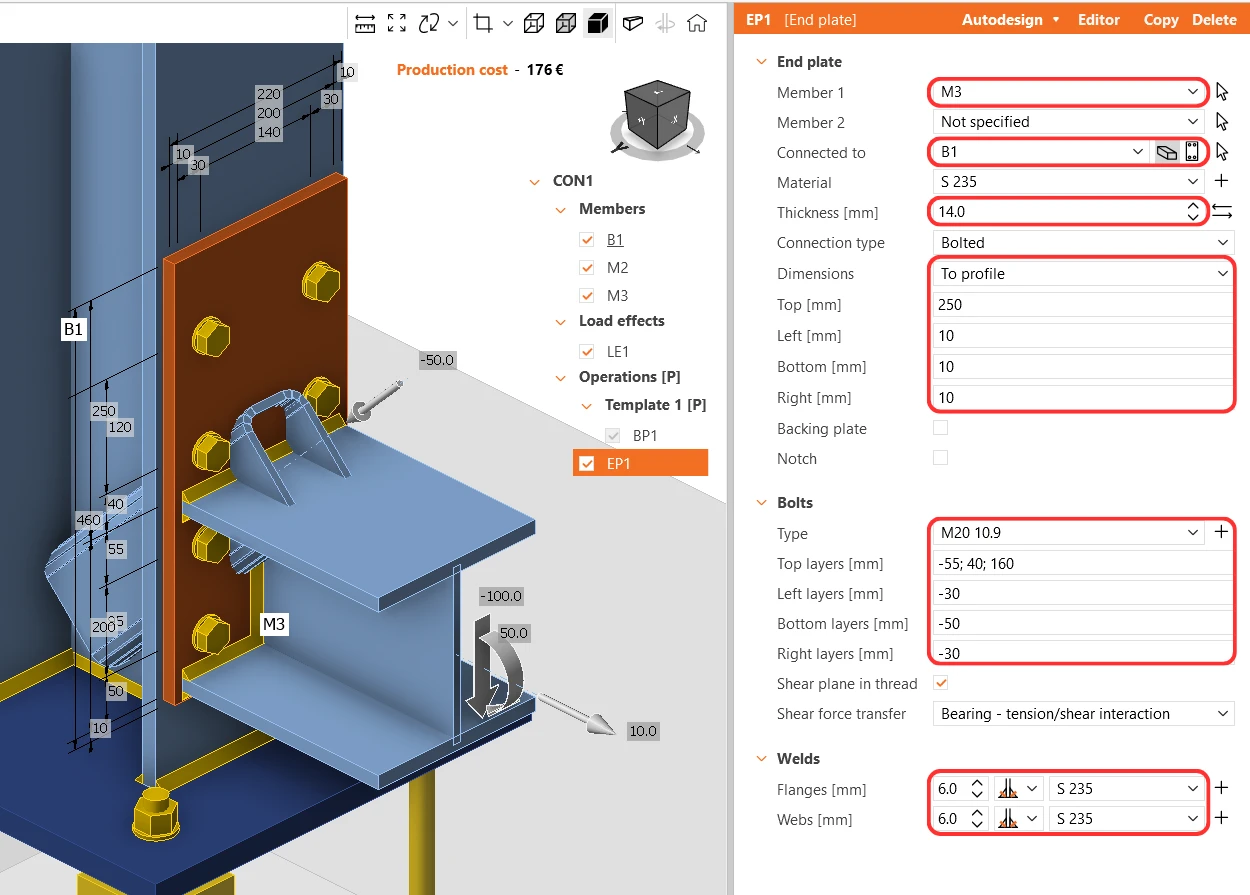Click the Webs weld type icon
Viewport: 1250px width, 895px height.
(x=1008, y=819)
